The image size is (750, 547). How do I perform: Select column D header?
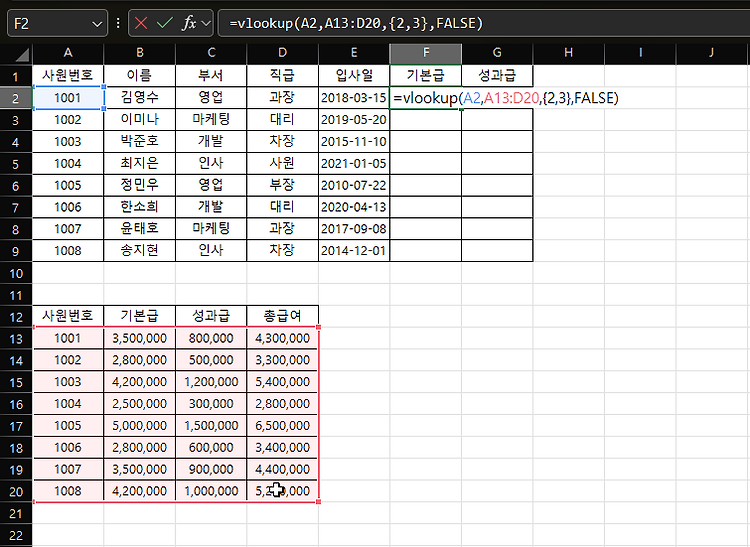click(x=282, y=53)
